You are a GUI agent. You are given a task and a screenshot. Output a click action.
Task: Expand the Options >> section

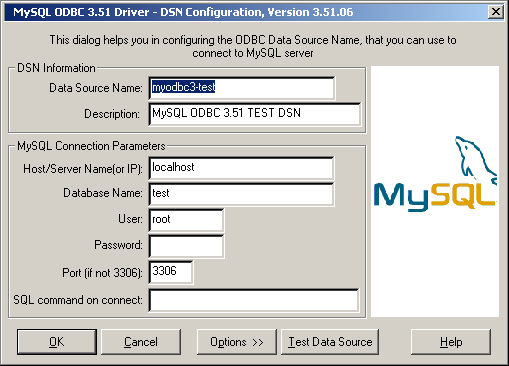pos(237,342)
